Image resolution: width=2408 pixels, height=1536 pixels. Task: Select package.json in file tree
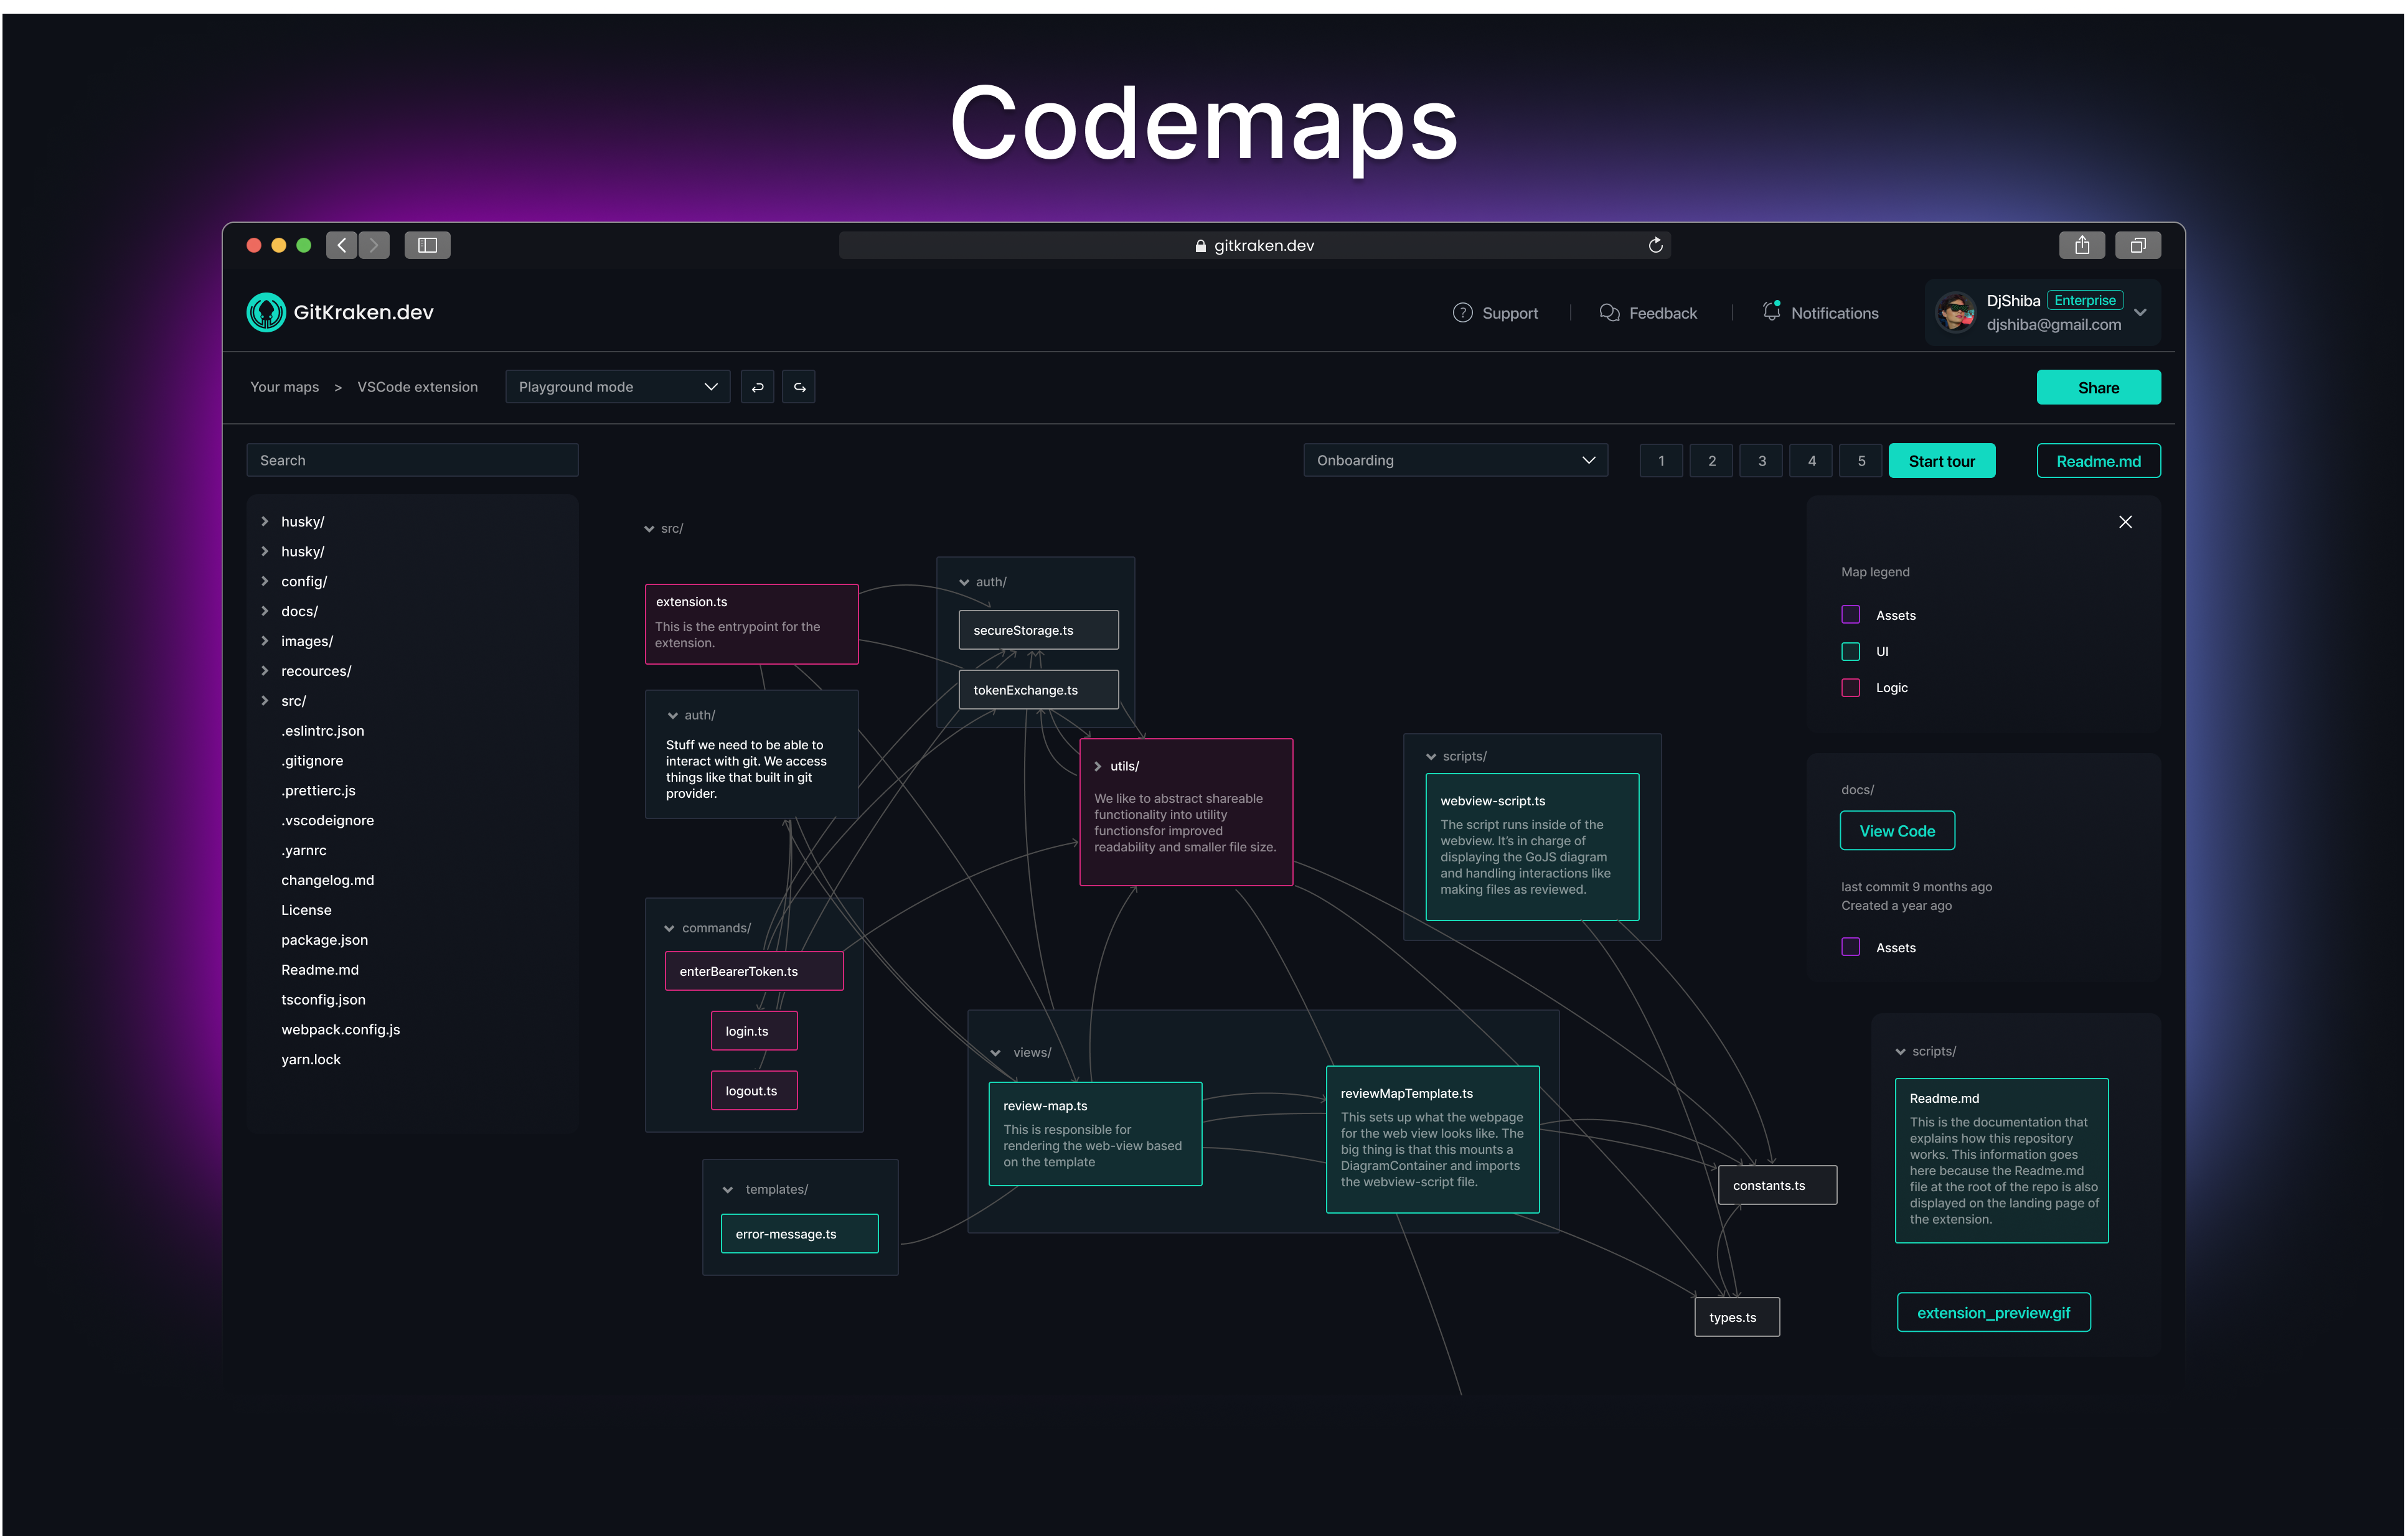pyautogui.click(x=324, y=940)
